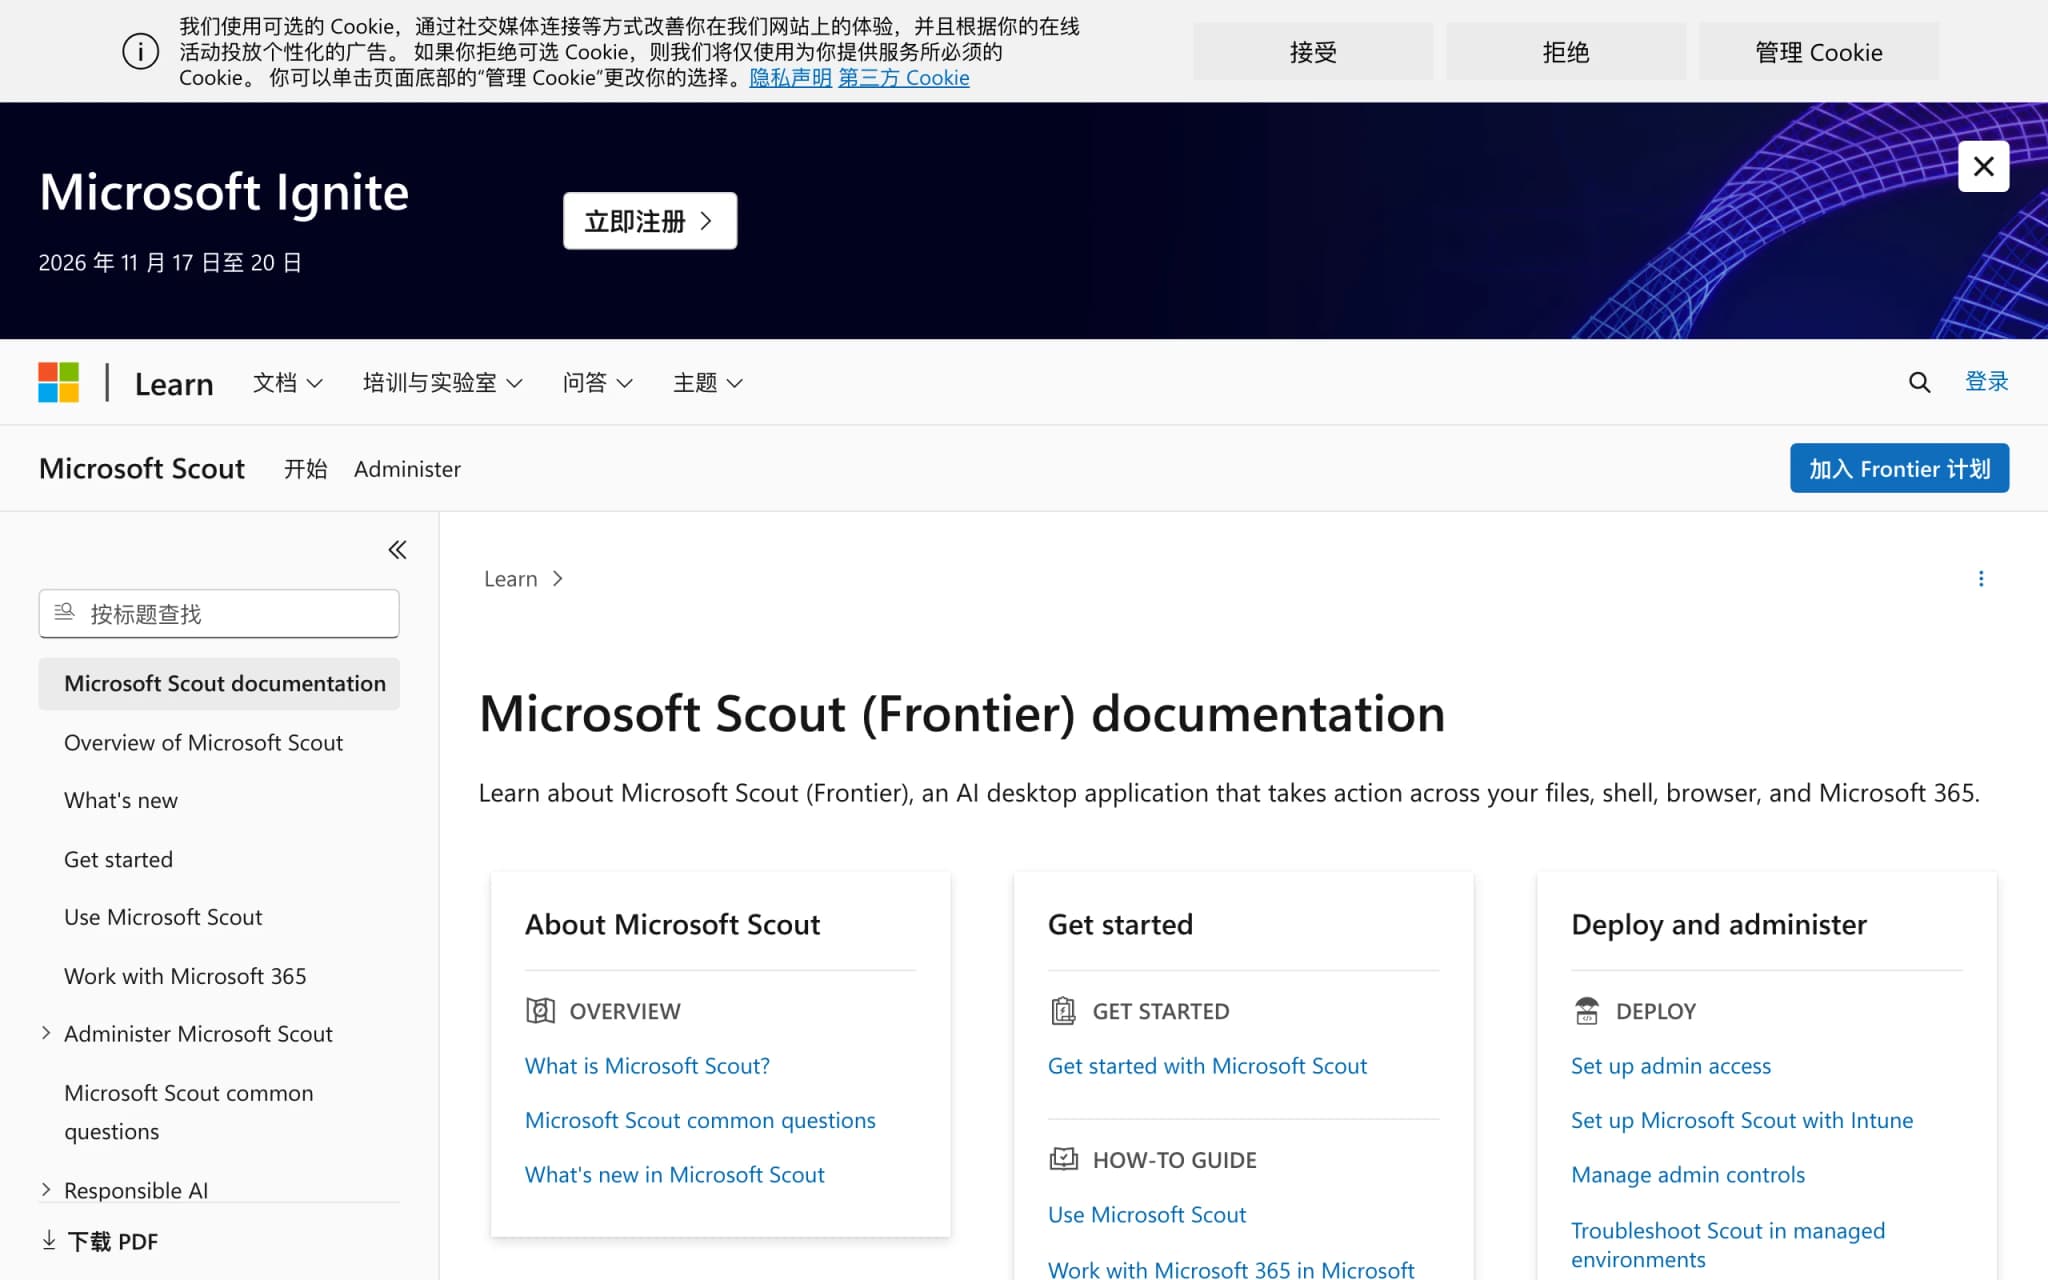
Task: Open the 主题 dropdown menu
Action: tap(707, 383)
